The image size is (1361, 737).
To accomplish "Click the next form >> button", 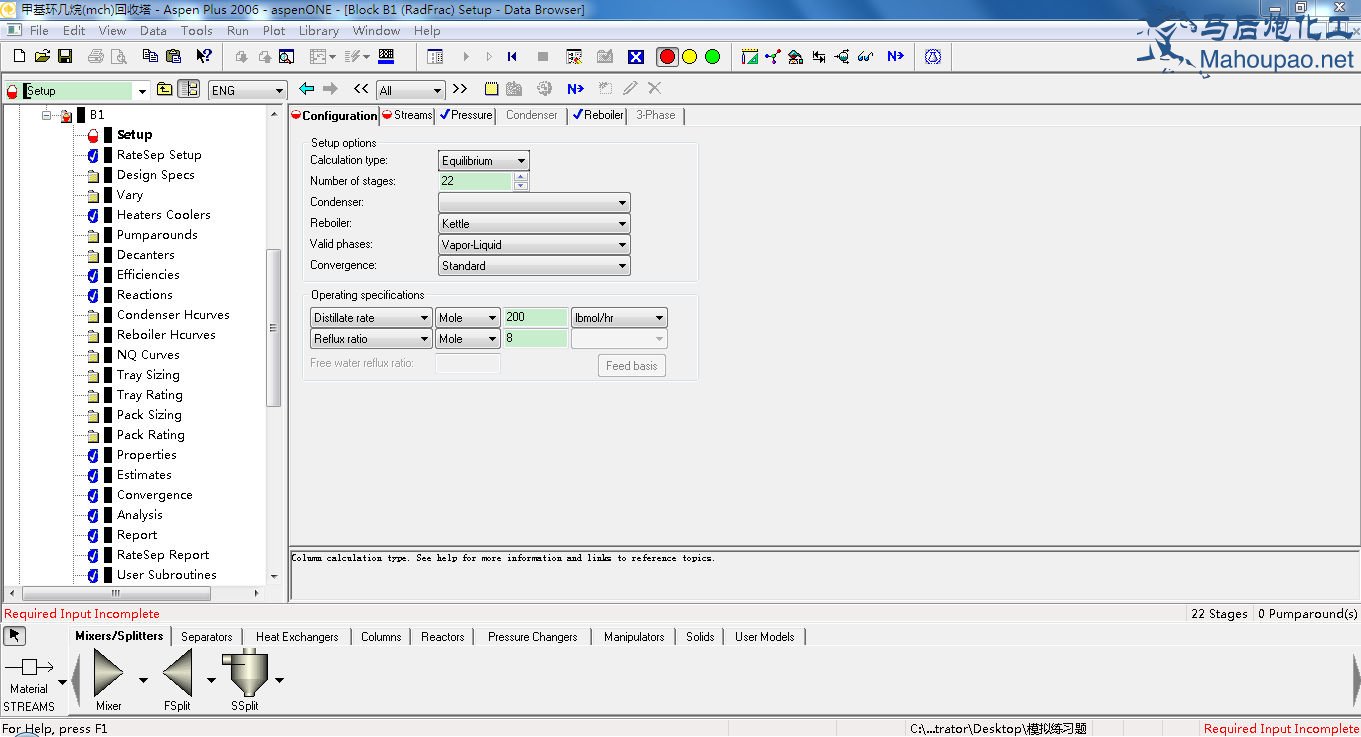I will 460,89.
